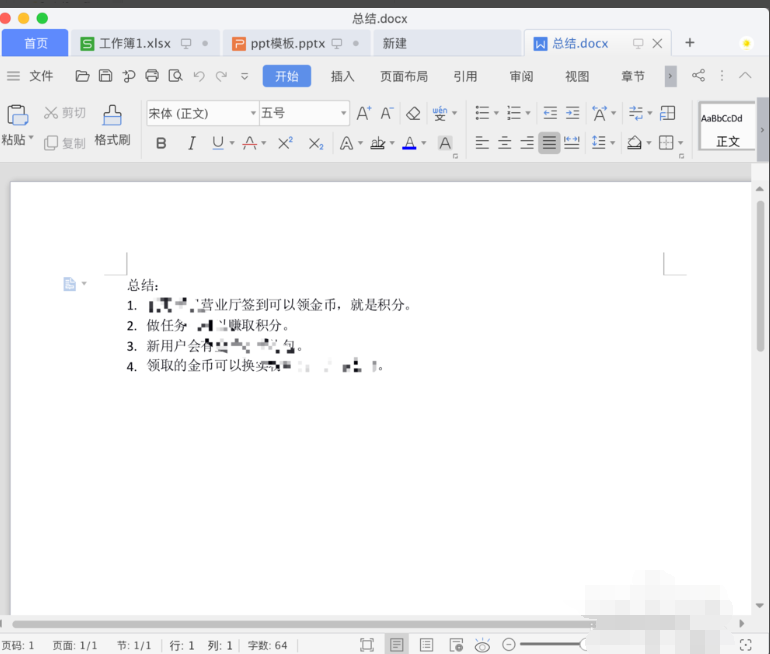
Task: Click the share icon in ribbon
Action: (x=698, y=76)
